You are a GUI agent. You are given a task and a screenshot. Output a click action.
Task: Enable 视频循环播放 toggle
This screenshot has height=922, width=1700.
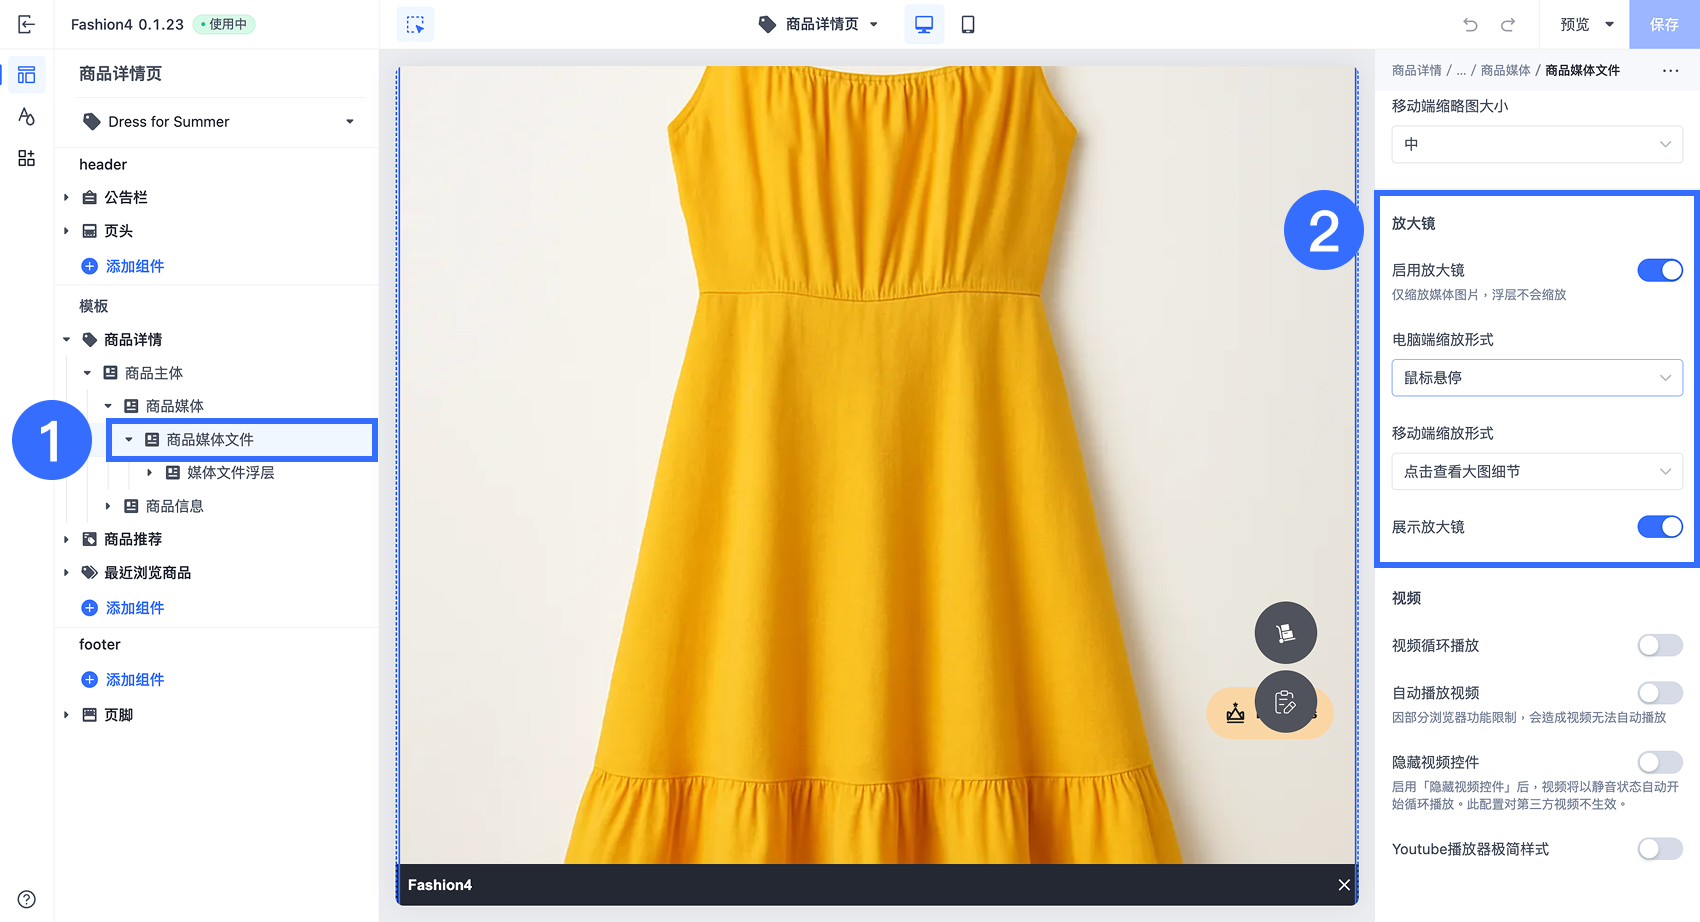tap(1659, 646)
